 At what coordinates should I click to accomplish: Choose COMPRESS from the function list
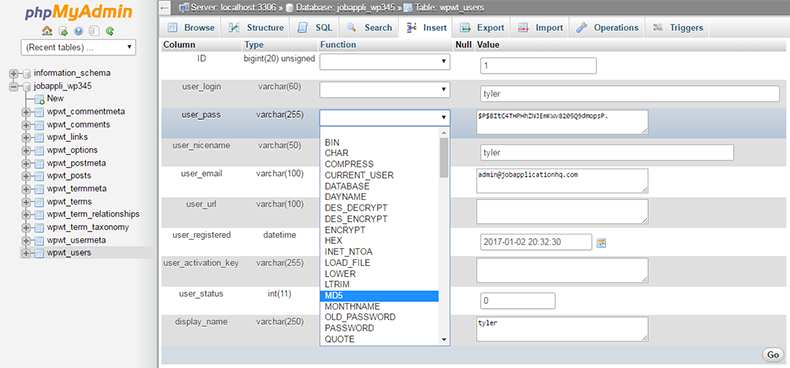click(379, 164)
